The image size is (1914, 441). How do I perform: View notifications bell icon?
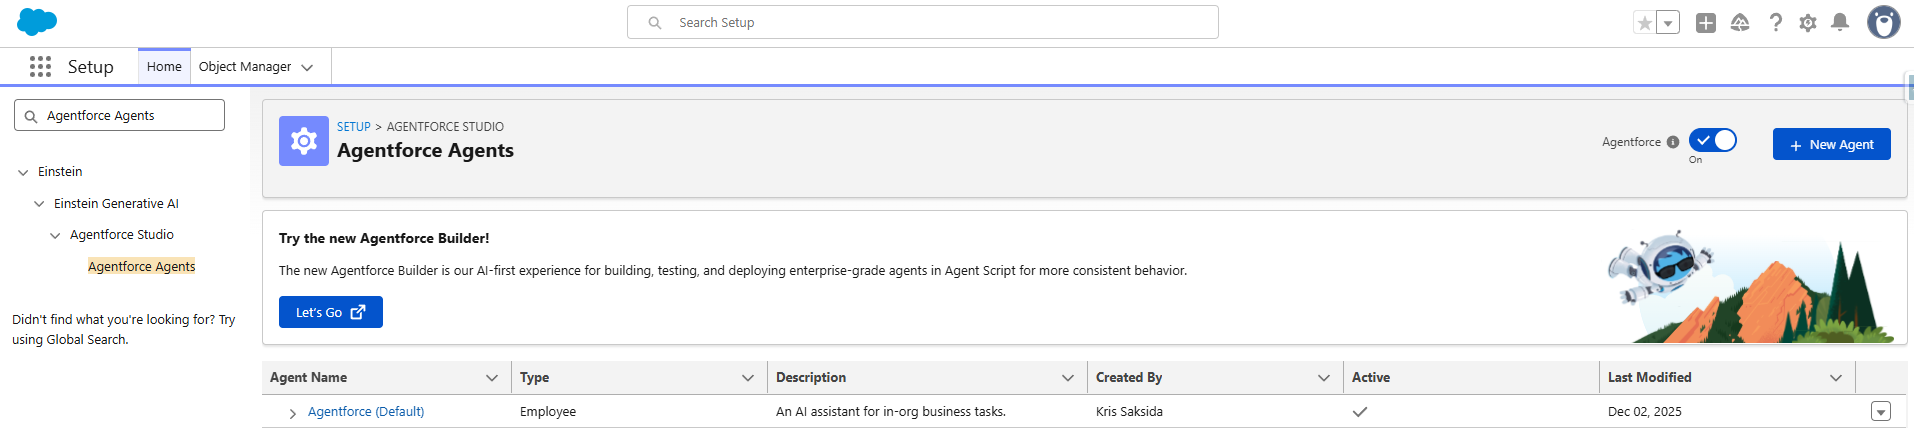1840,22
